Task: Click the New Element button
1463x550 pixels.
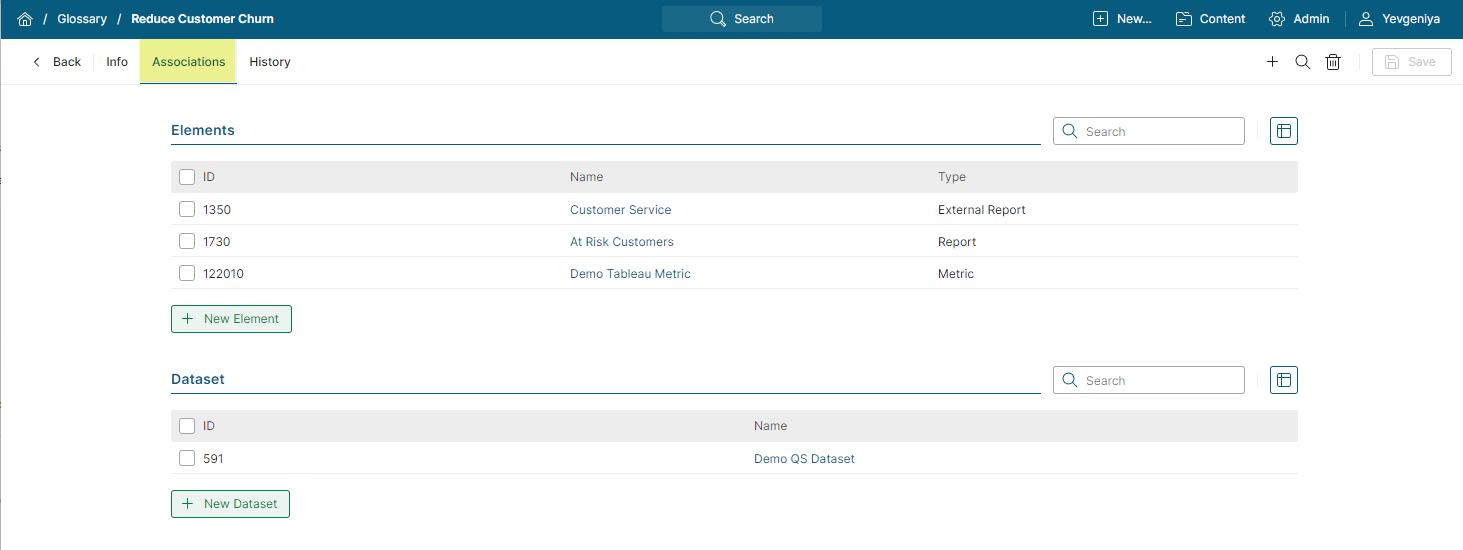Action: tap(231, 319)
